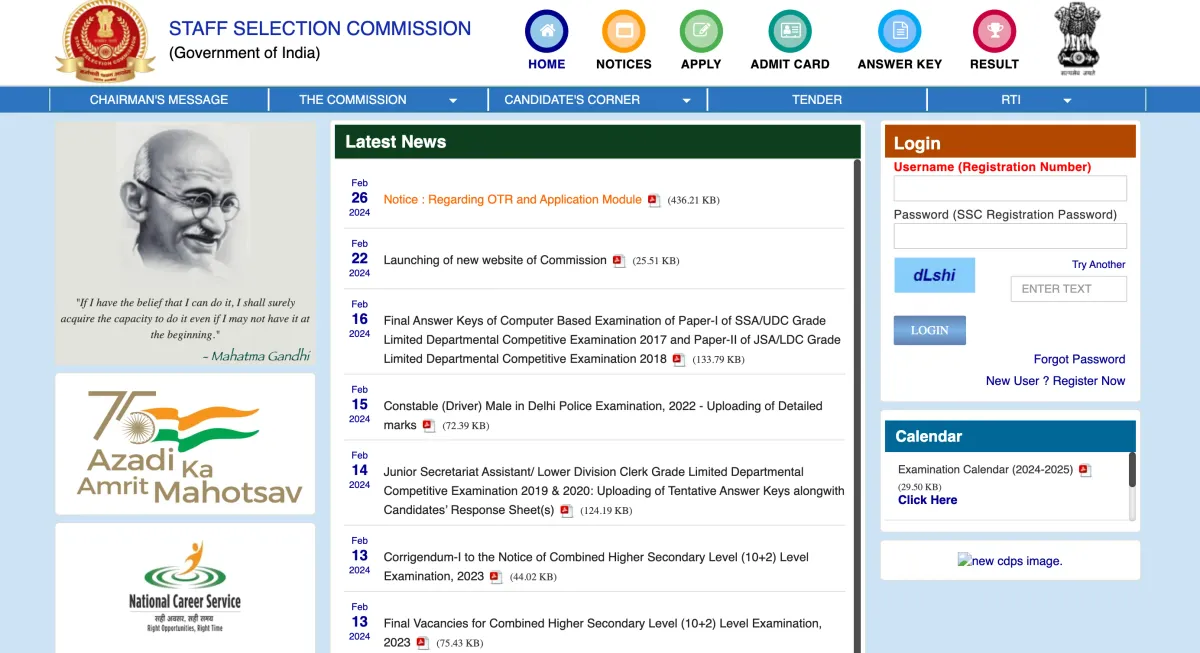Click New User ? Register Now link

(1055, 381)
